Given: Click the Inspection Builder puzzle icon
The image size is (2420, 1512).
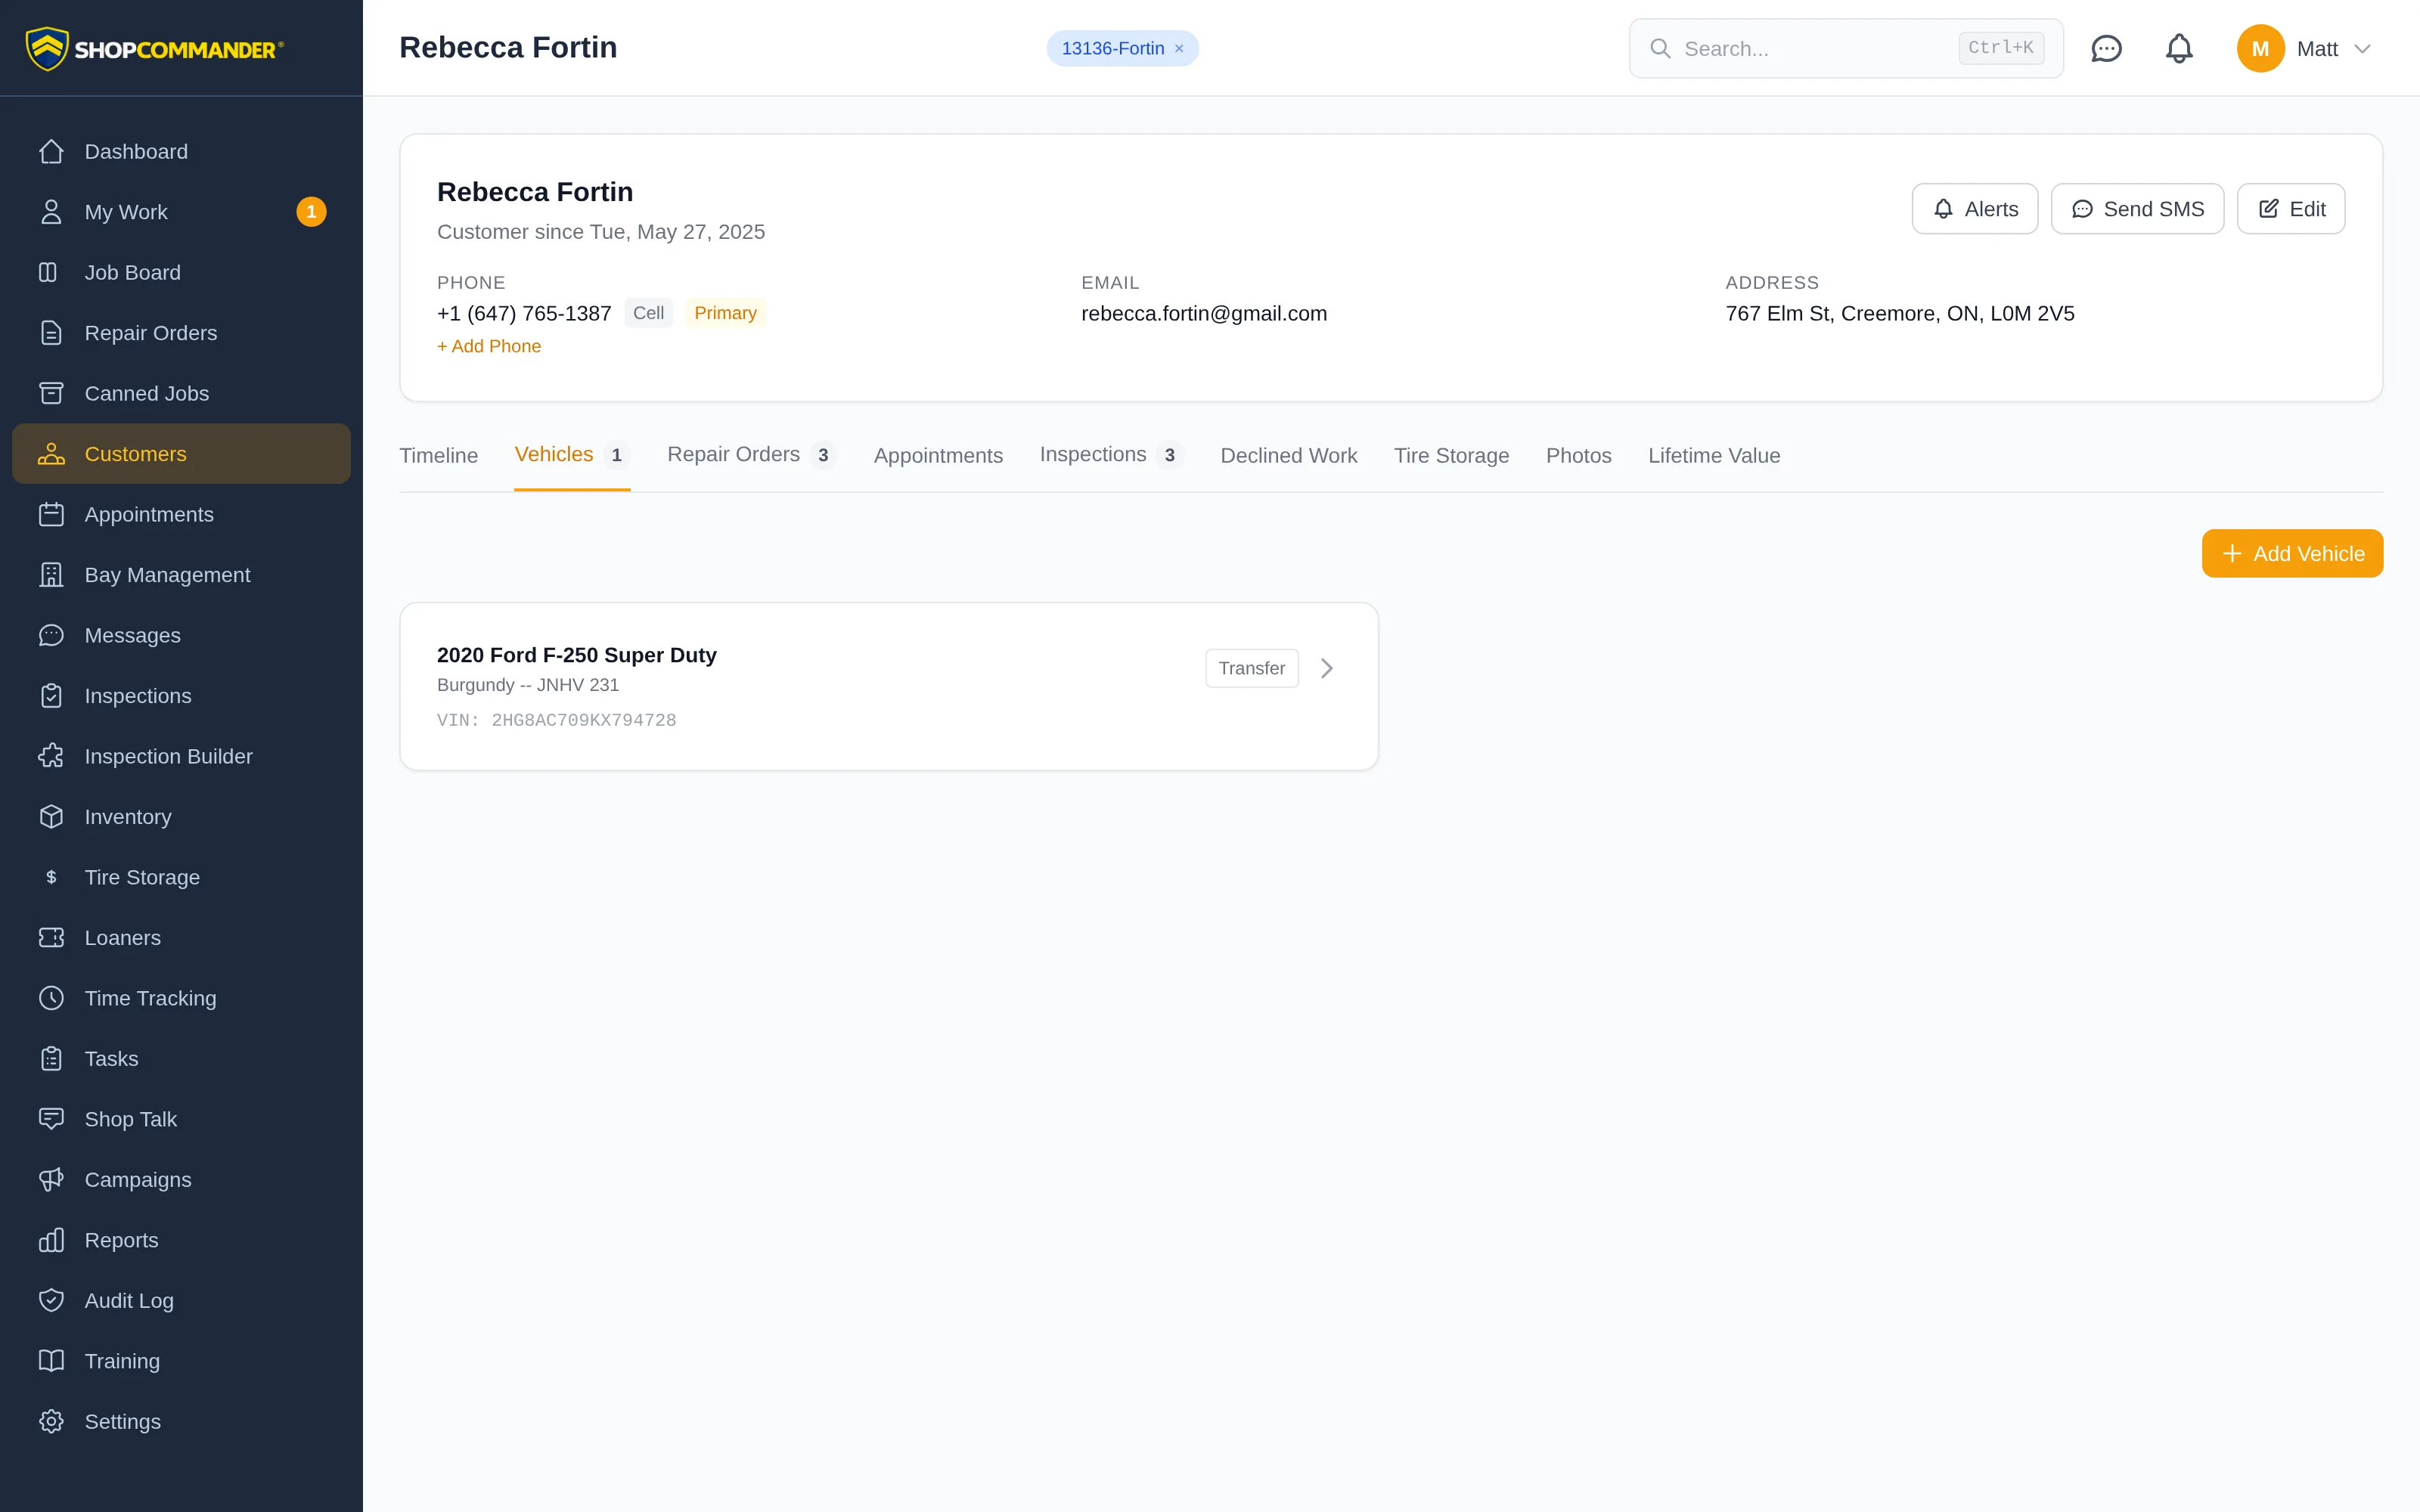Looking at the screenshot, I should point(51,756).
